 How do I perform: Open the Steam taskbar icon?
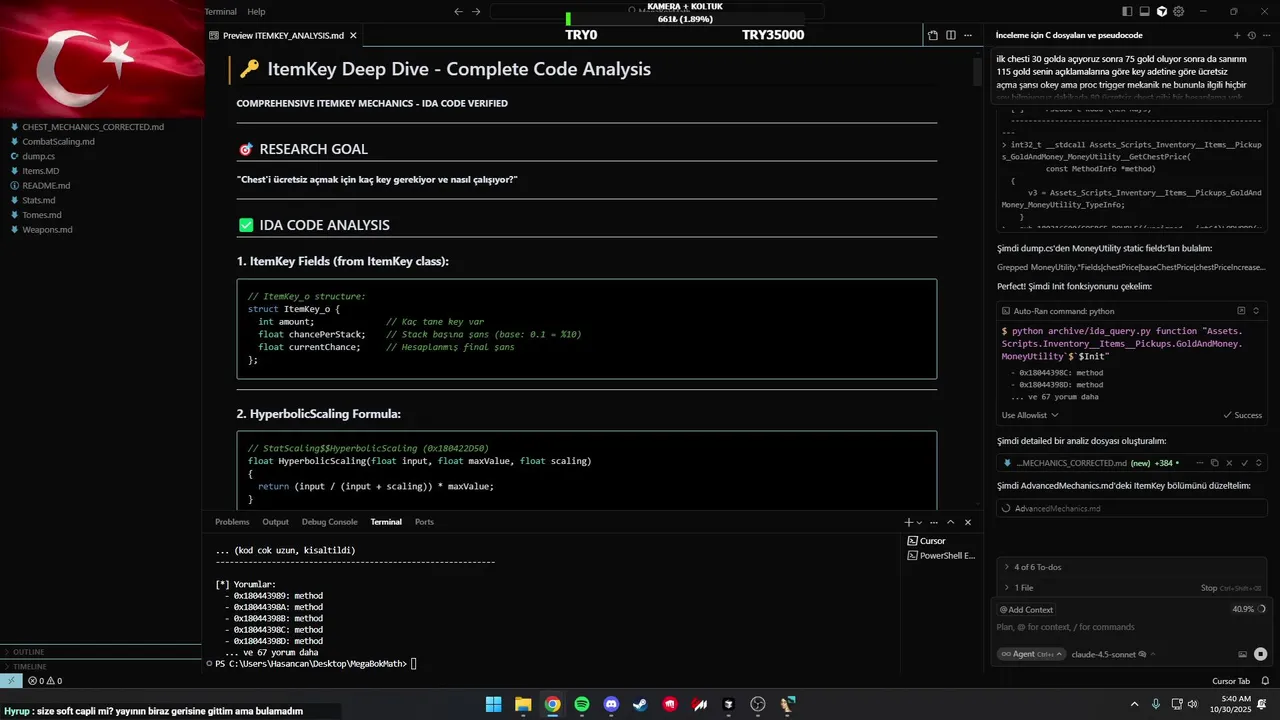point(640,704)
